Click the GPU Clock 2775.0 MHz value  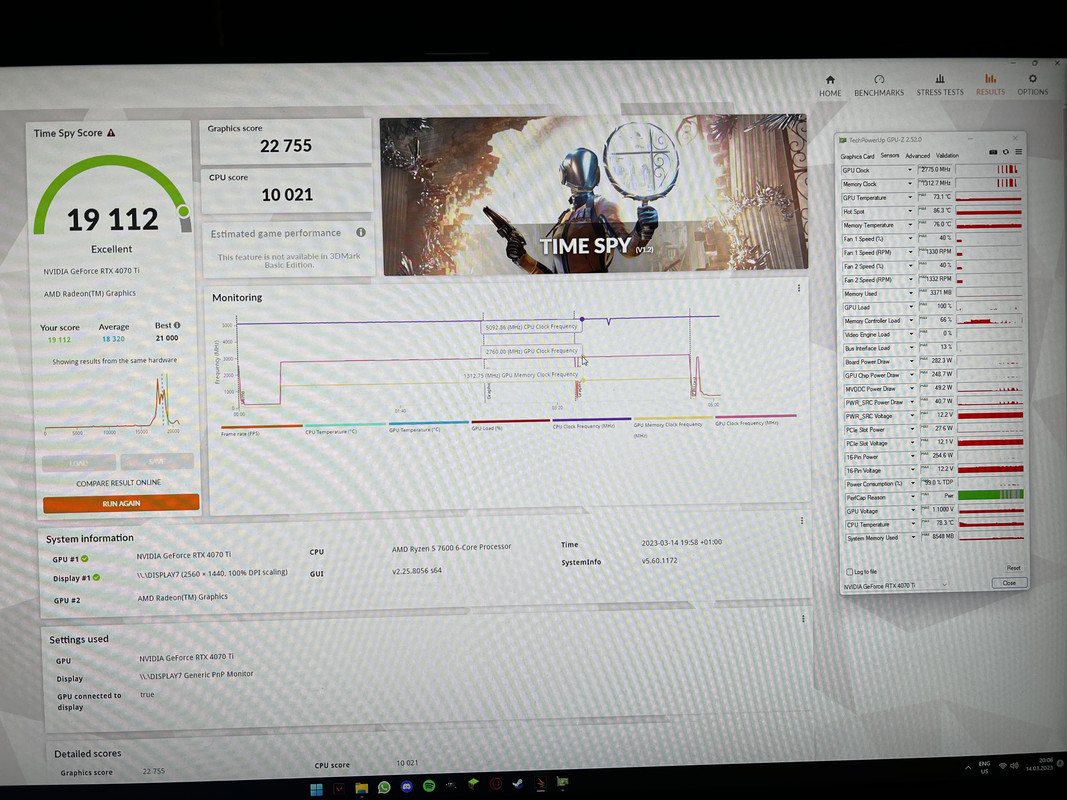(x=936, y=169)
